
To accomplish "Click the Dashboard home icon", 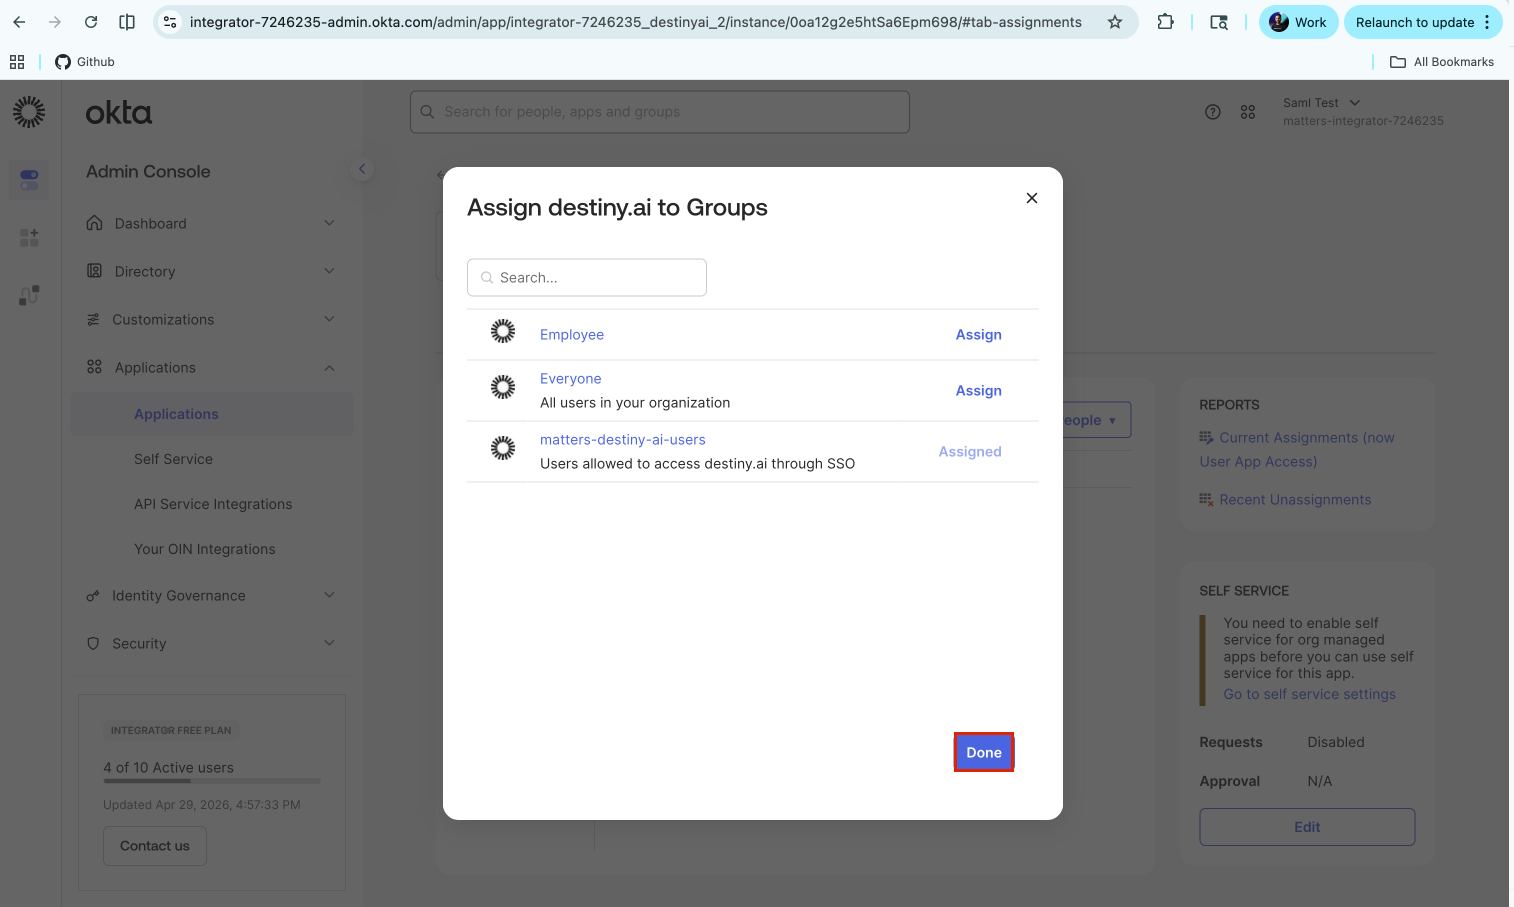I will coord(94,223).
